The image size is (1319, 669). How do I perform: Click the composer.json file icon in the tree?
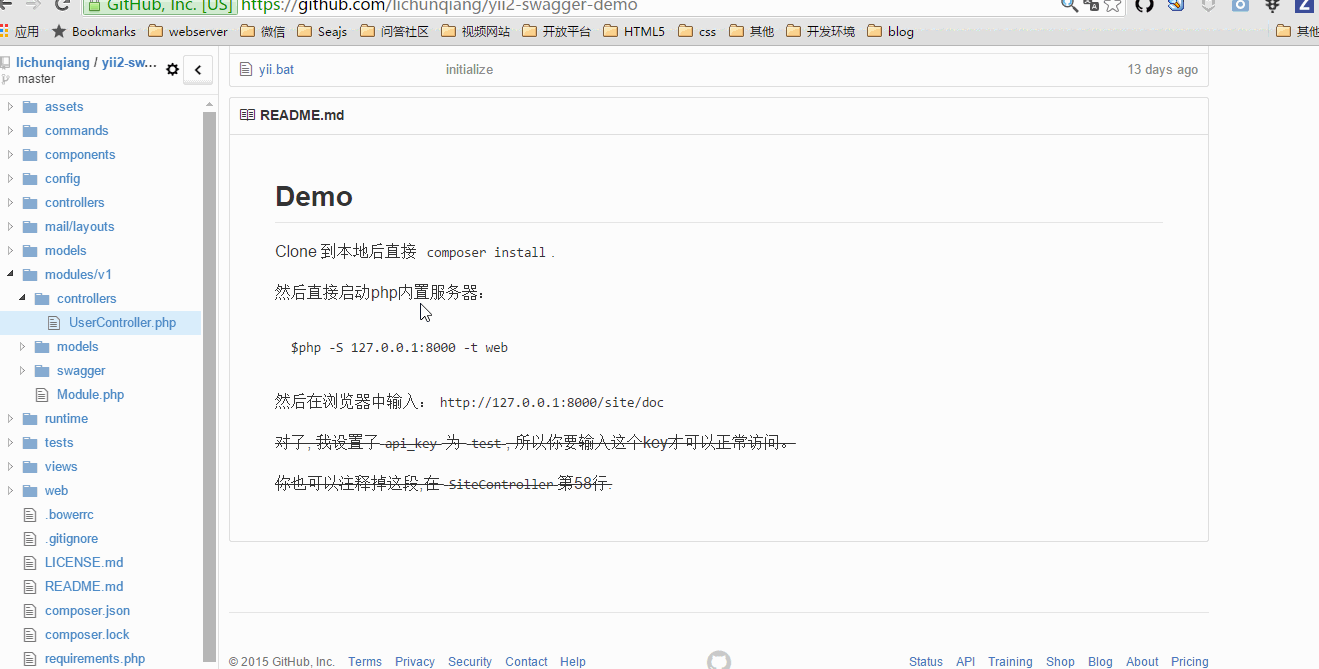coord(29,611)
